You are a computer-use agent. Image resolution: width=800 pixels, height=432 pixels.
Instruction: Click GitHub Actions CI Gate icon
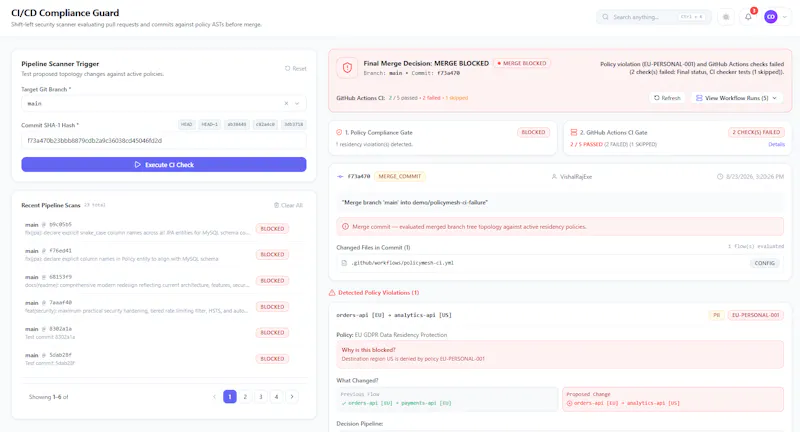pyautogui.click(x=573, y=133)
